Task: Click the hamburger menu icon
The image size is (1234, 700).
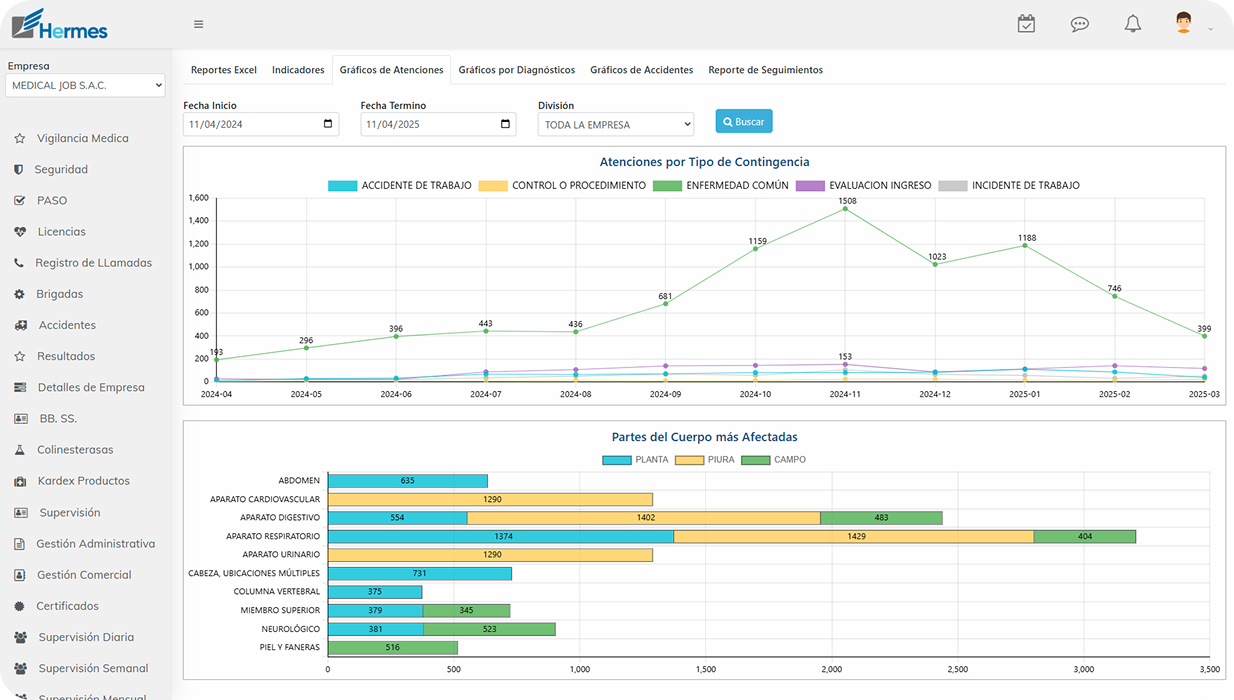Action: click(199, 24)
